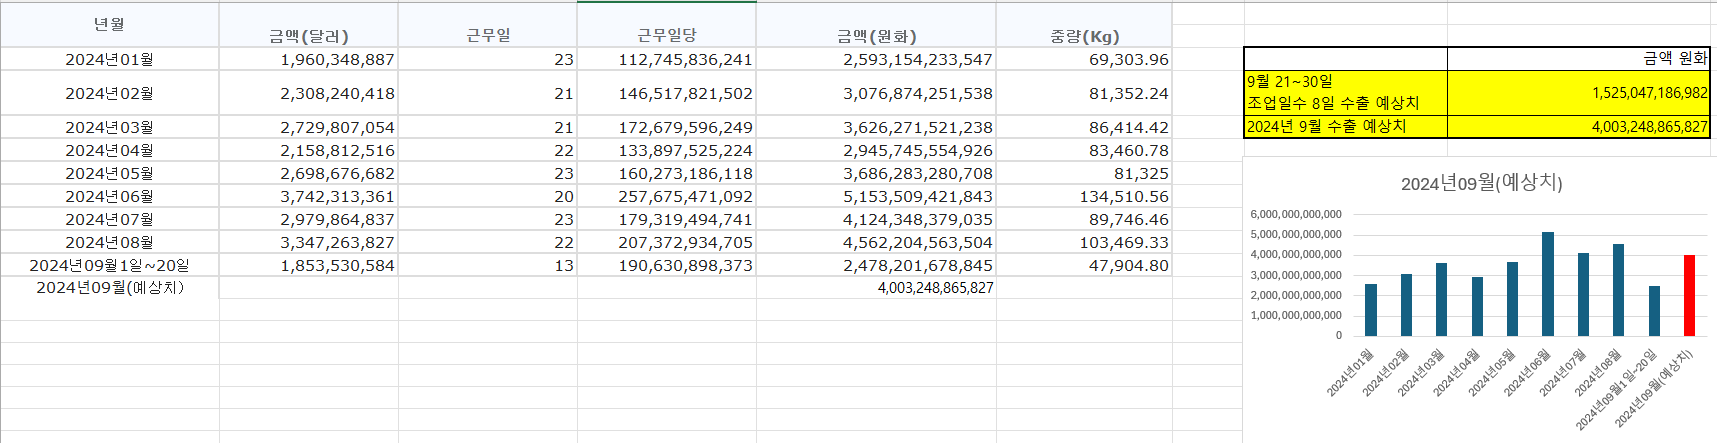Click chart title 2024년09월(예상치)
The image size is (1717, 443).
(1481, 183)
